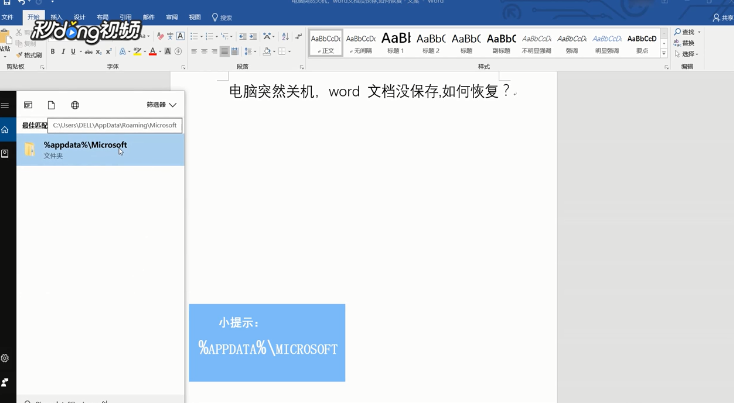
Task: Select %appdata%\Microsoft folder search result
Action: pos(101,150)
